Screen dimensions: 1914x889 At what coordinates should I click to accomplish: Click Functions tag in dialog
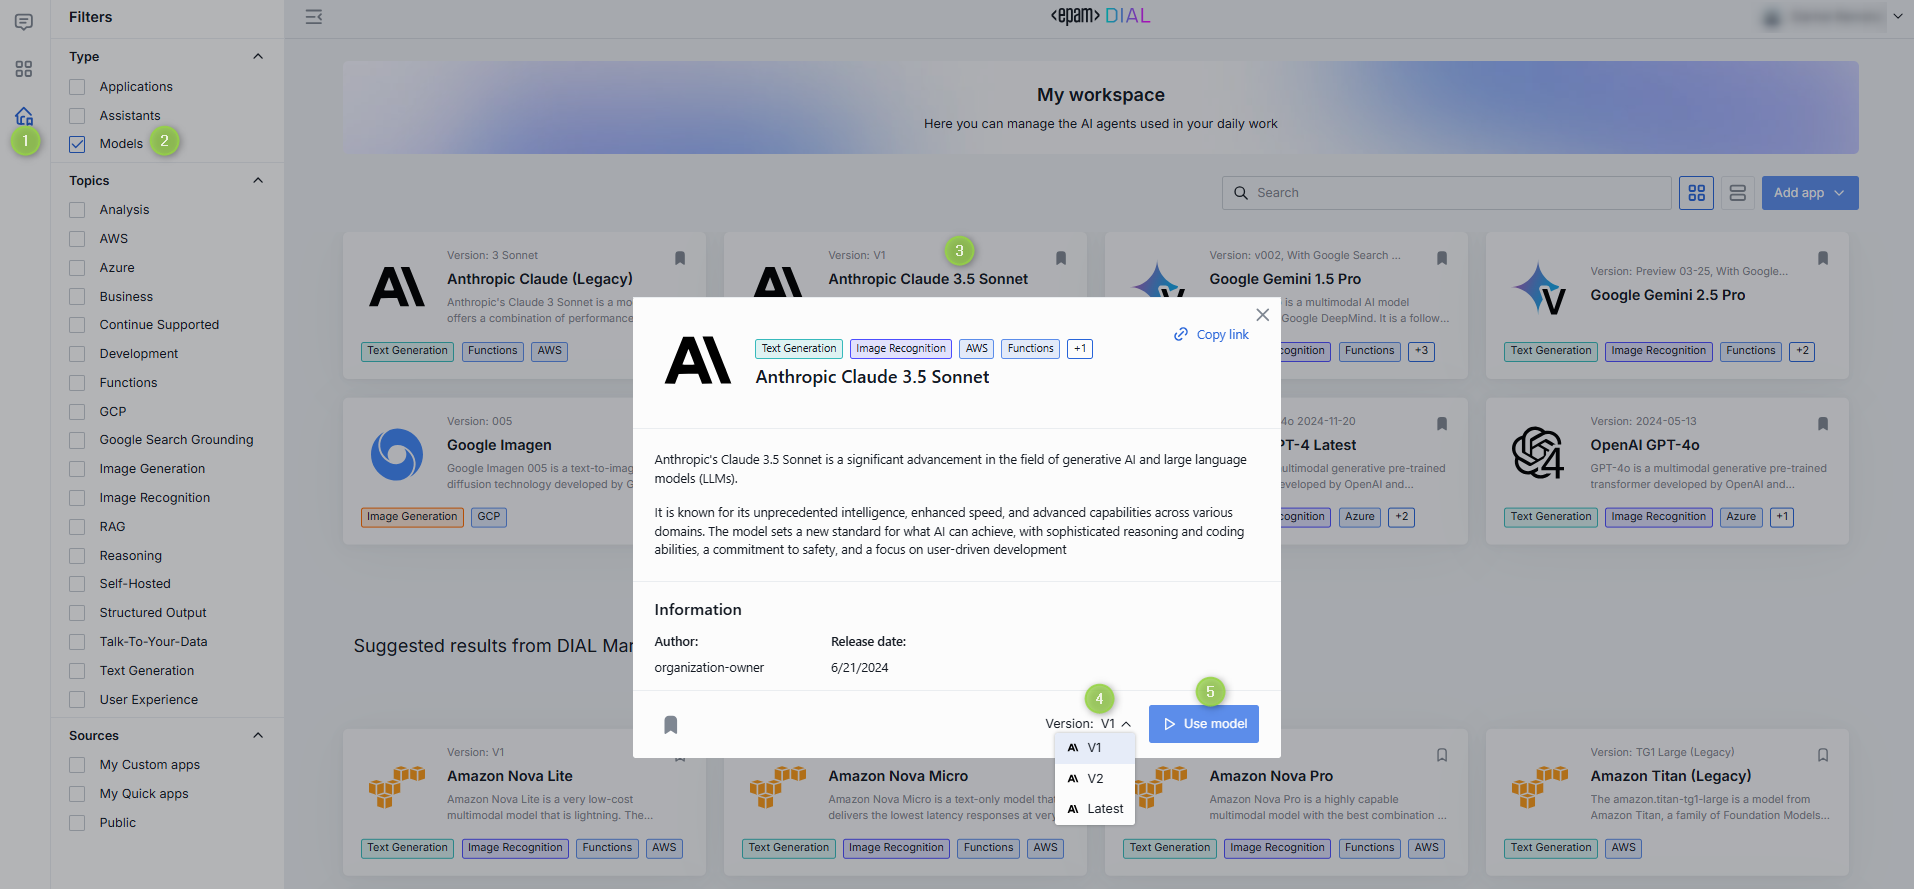point(1031,349)
